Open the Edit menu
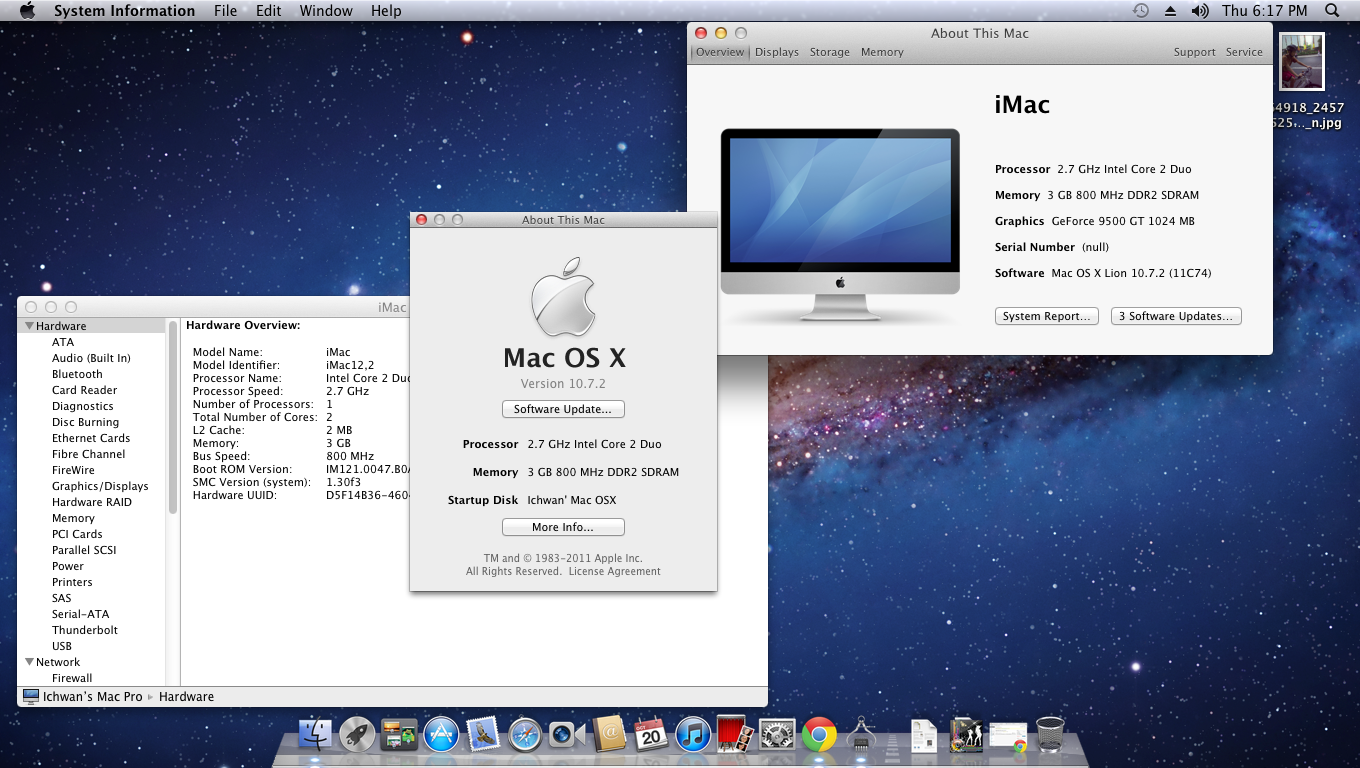The height and width of the screenshot is (768, 1360). [x=268, y=11]
